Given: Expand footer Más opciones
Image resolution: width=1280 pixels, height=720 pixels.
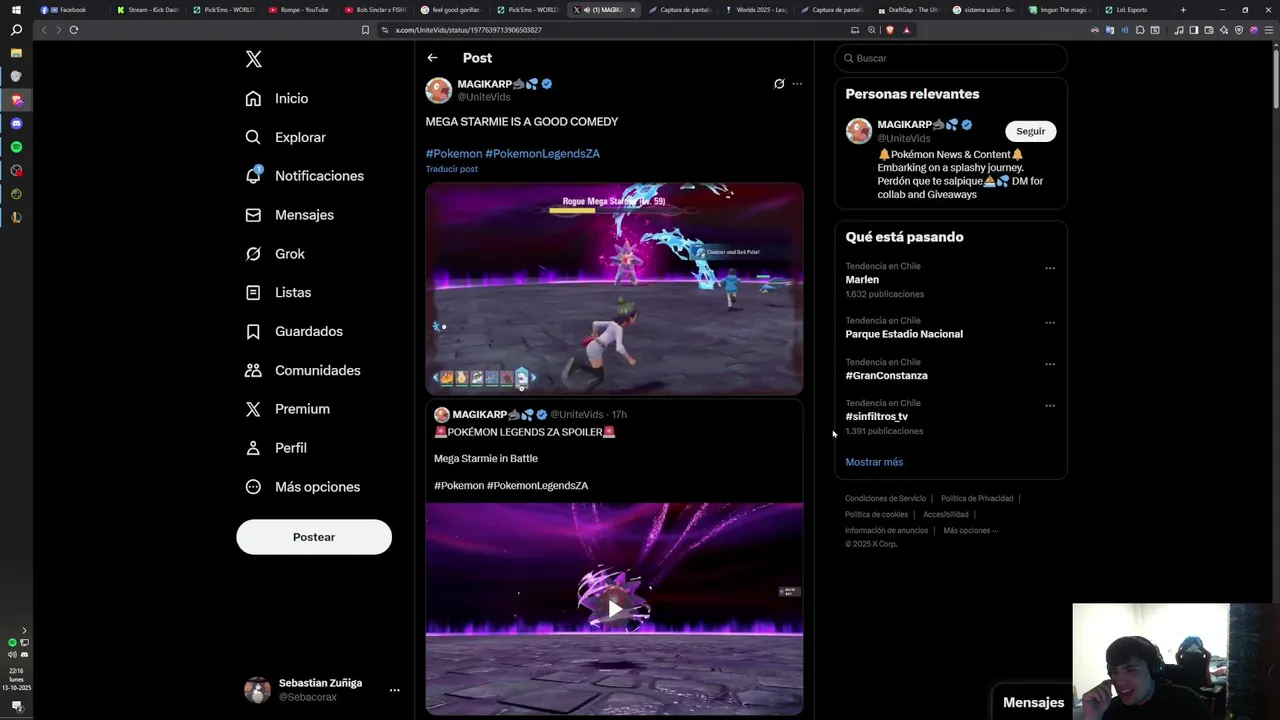Looking at the screenshot, I should pos(970,530).
